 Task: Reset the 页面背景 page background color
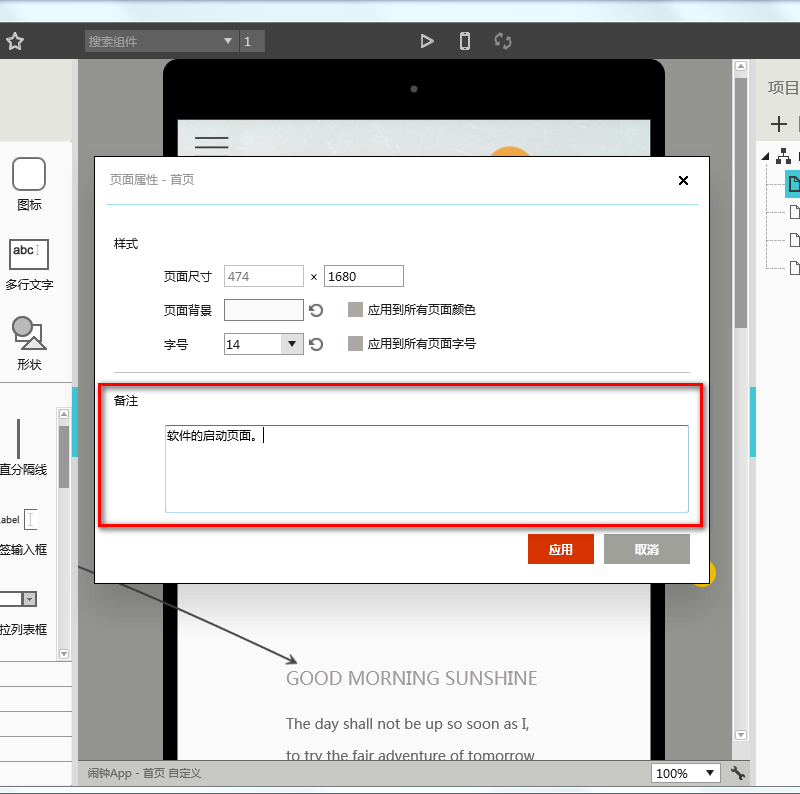pyautogui.click(x=316, y=311)
